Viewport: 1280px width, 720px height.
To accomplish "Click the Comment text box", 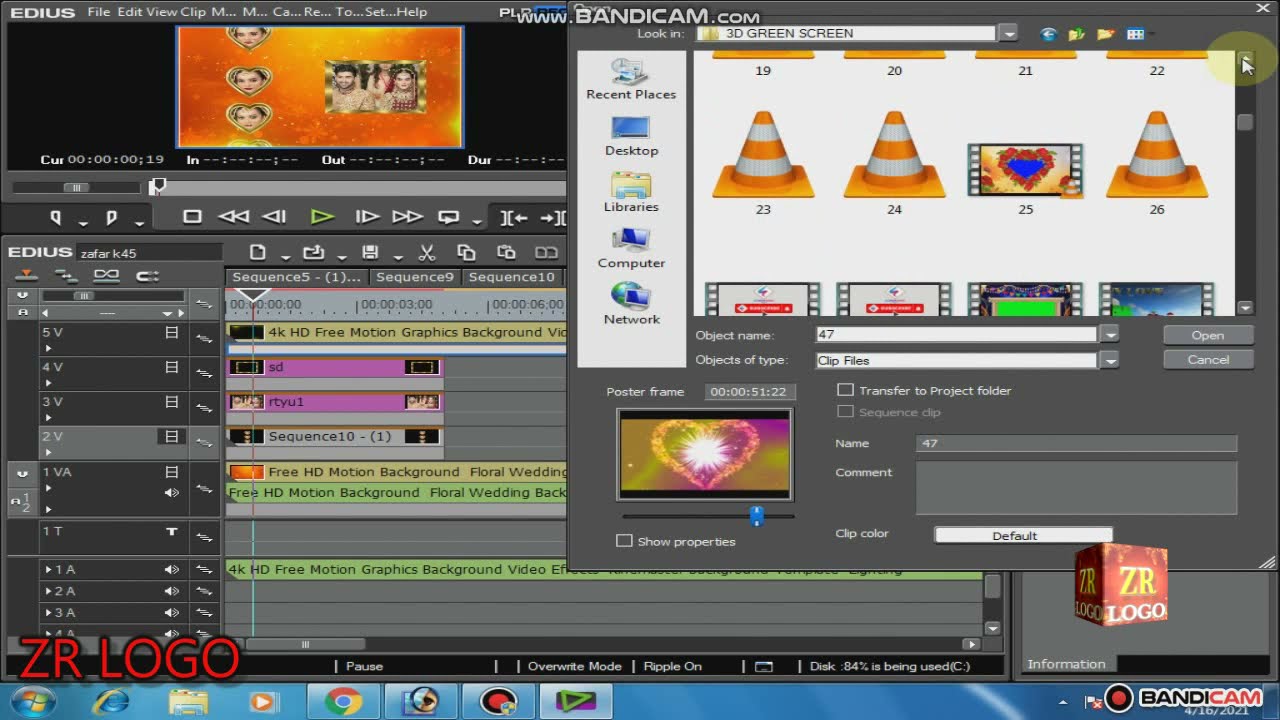I will [x=1076, y=489].
